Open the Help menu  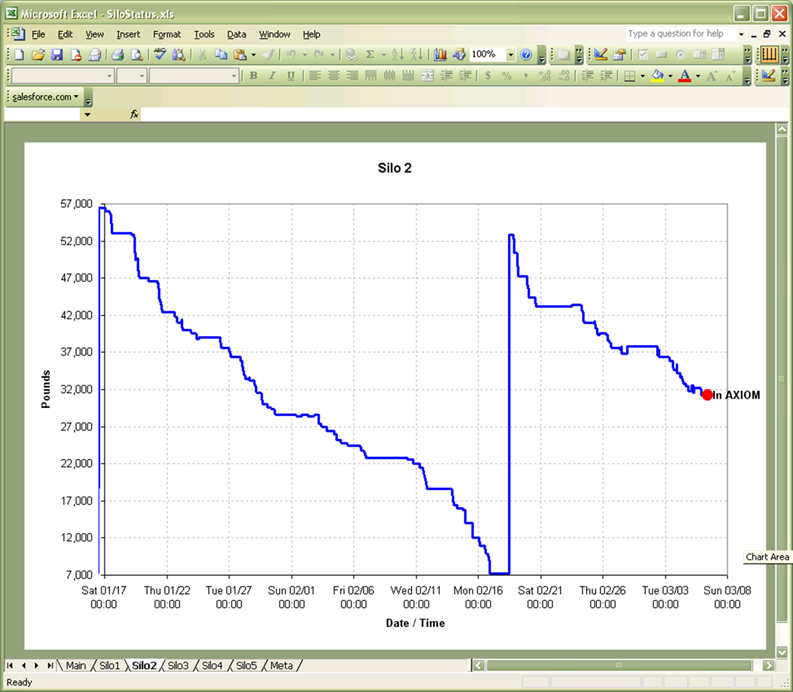(x=312, y=34)
